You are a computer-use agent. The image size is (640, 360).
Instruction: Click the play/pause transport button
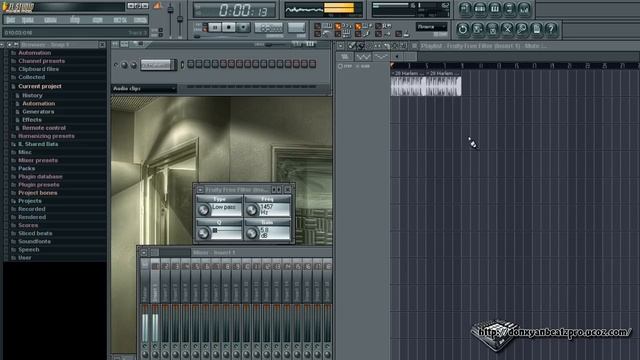click(x=215, y=27)
